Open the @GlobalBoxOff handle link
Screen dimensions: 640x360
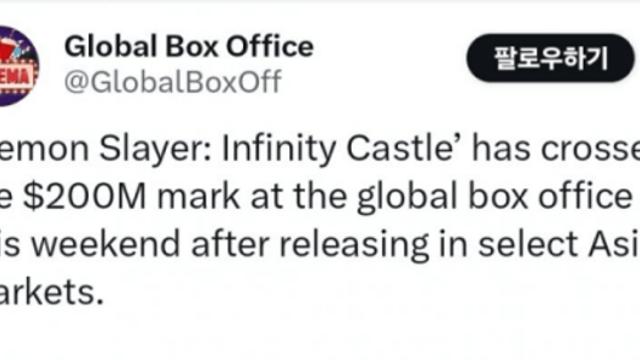coord(173,82)
